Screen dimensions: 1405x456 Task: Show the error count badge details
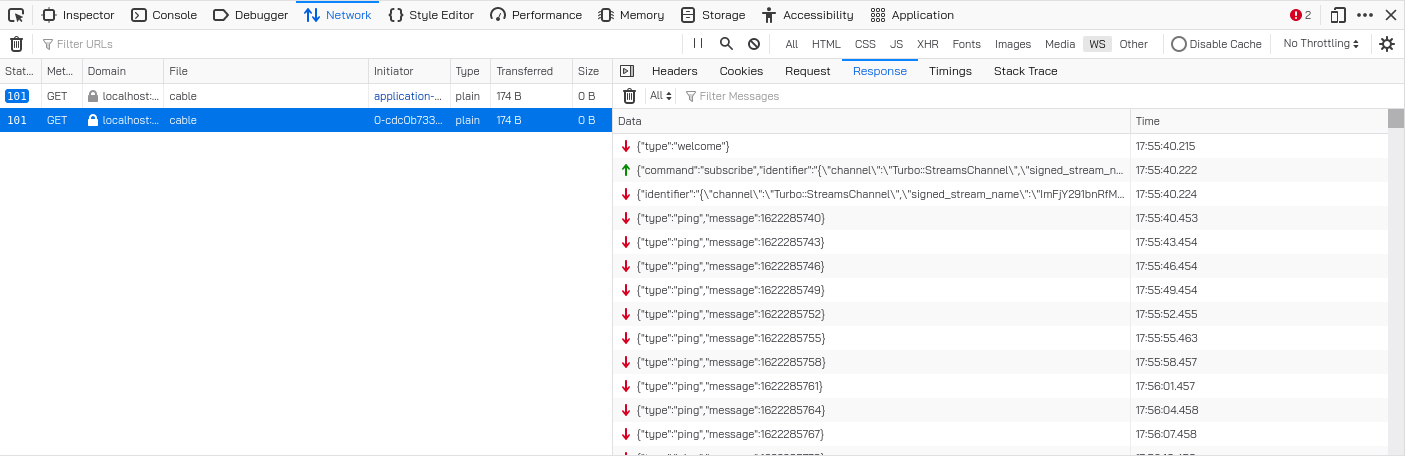(x=1300, y=15)
